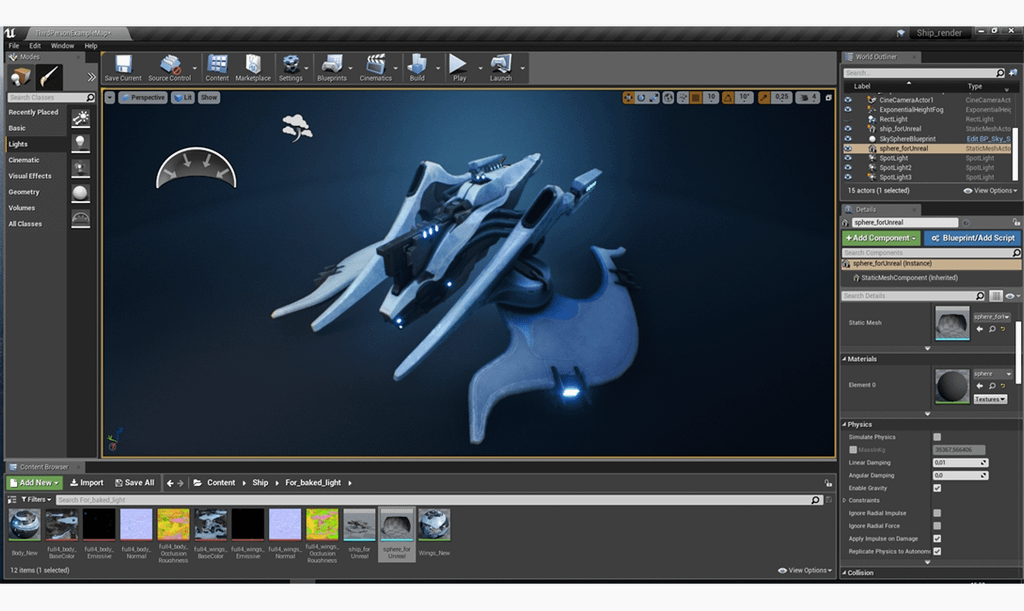
Task: Pick the Directional Light actor icon
Action: (80, 118)
